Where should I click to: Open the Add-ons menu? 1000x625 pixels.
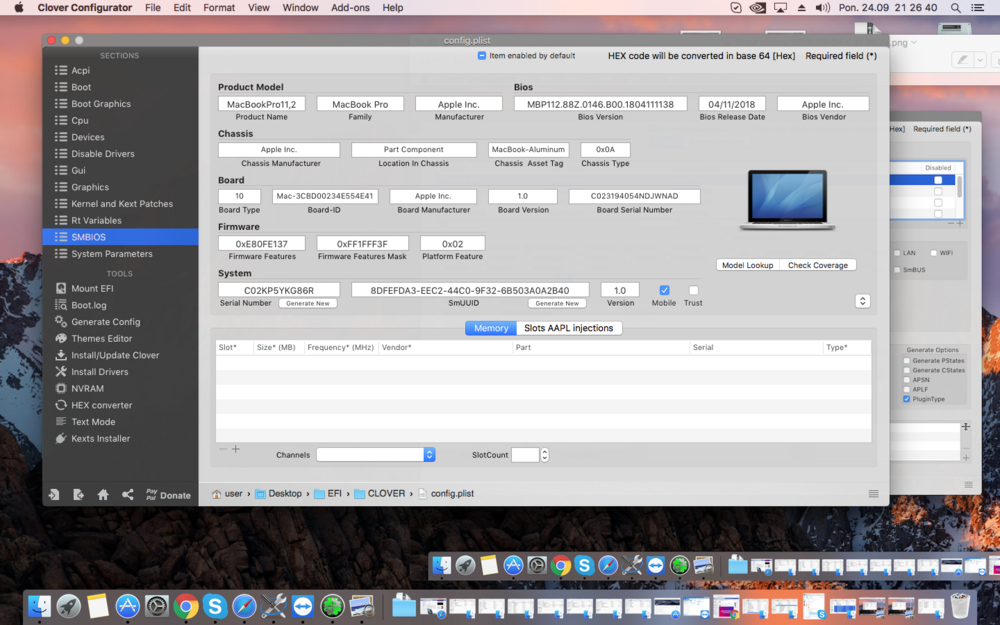350,8
